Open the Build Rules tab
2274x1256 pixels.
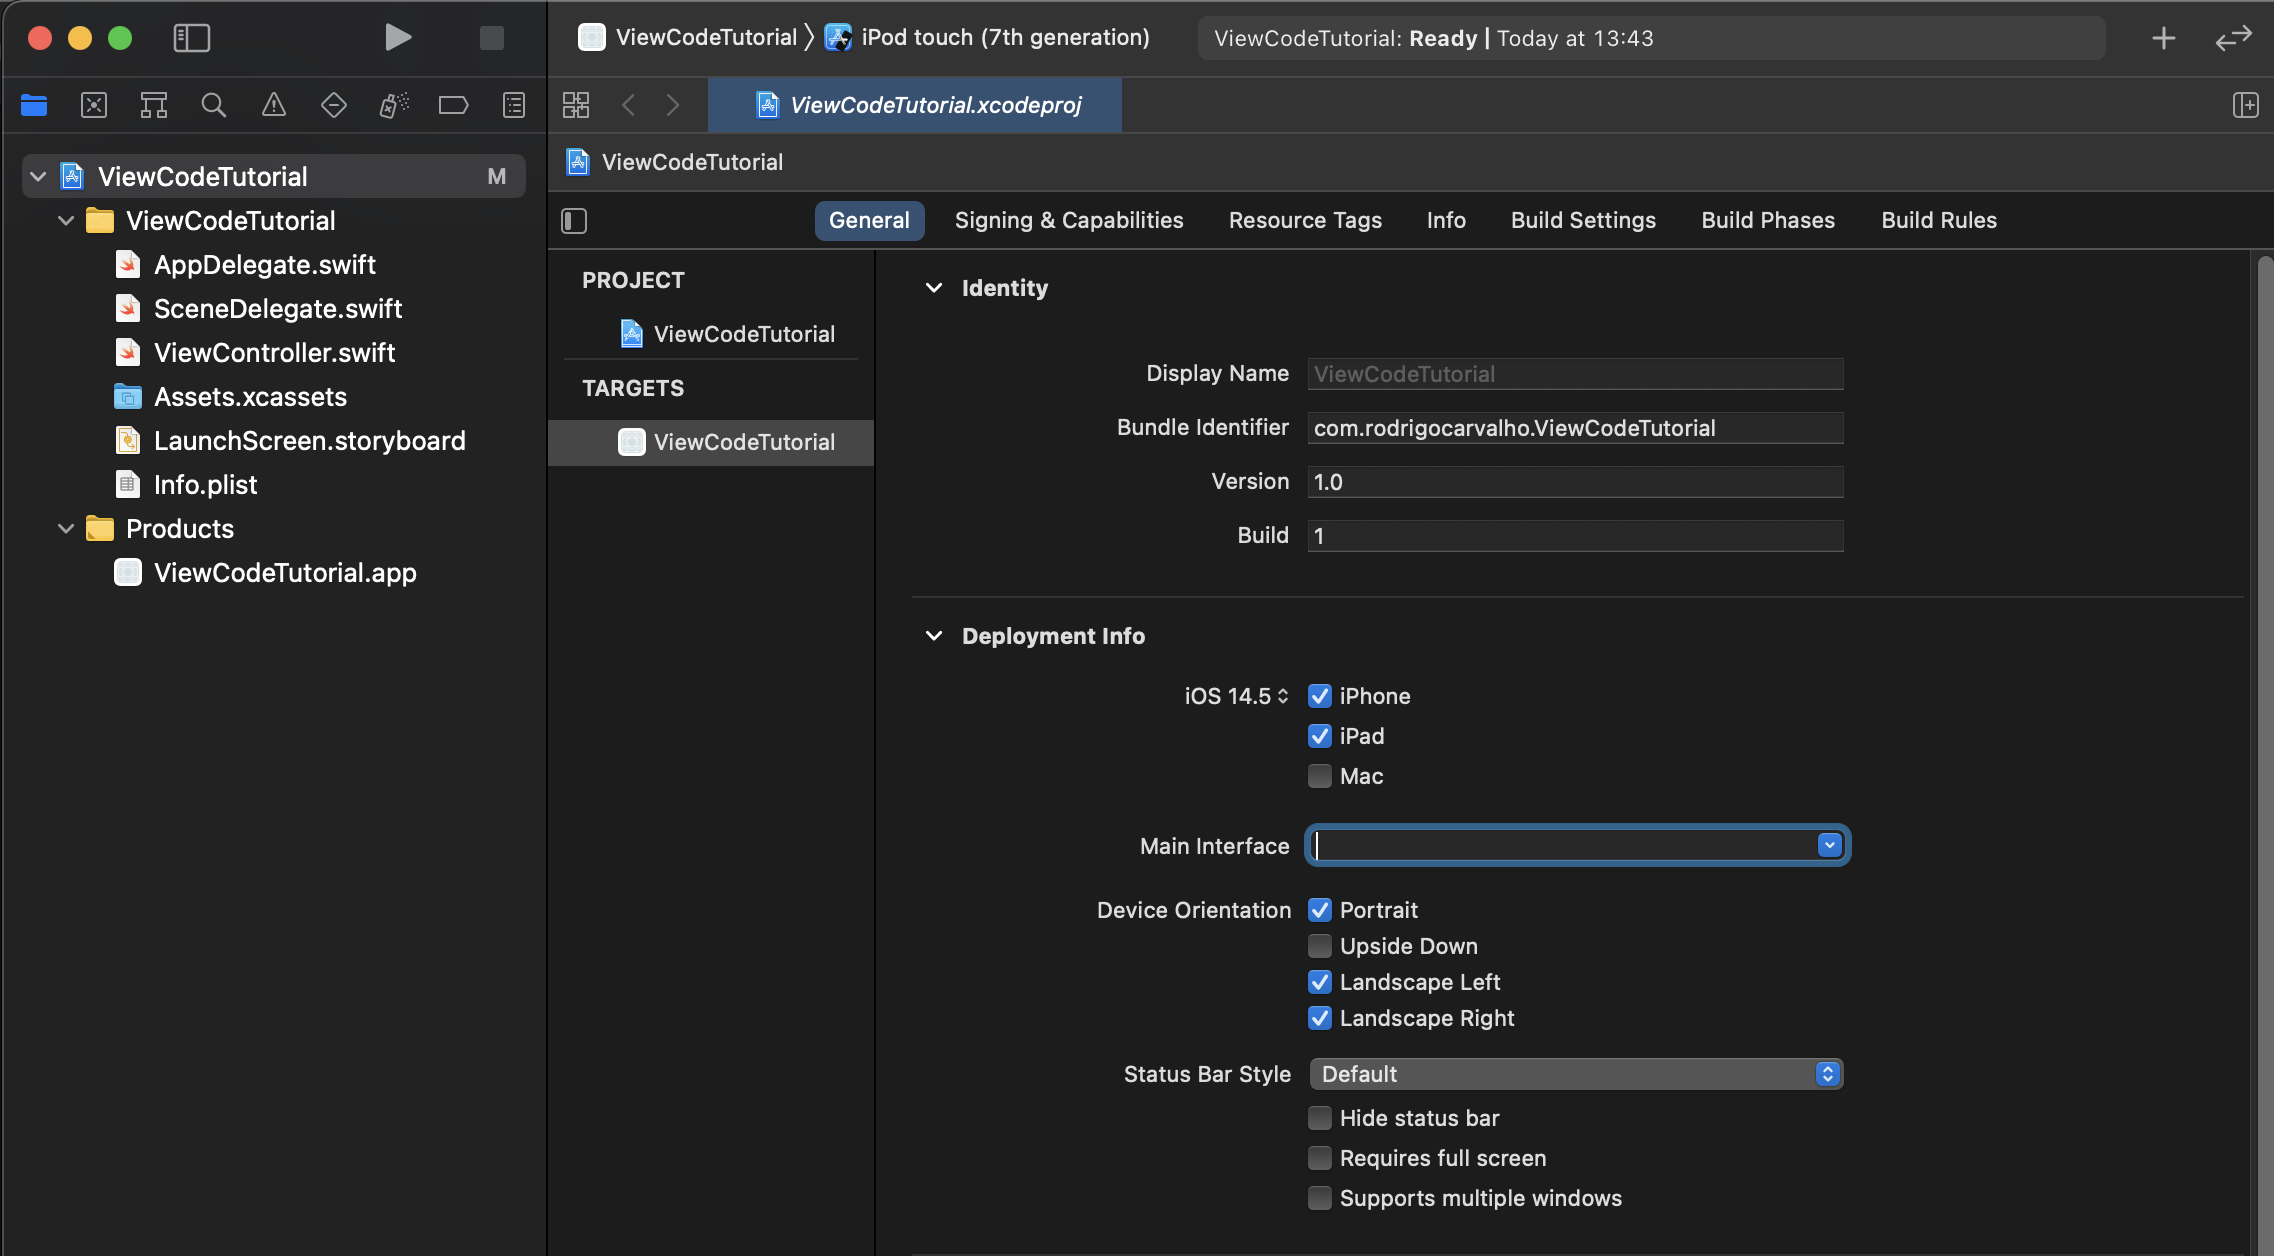click(1939, 221)
